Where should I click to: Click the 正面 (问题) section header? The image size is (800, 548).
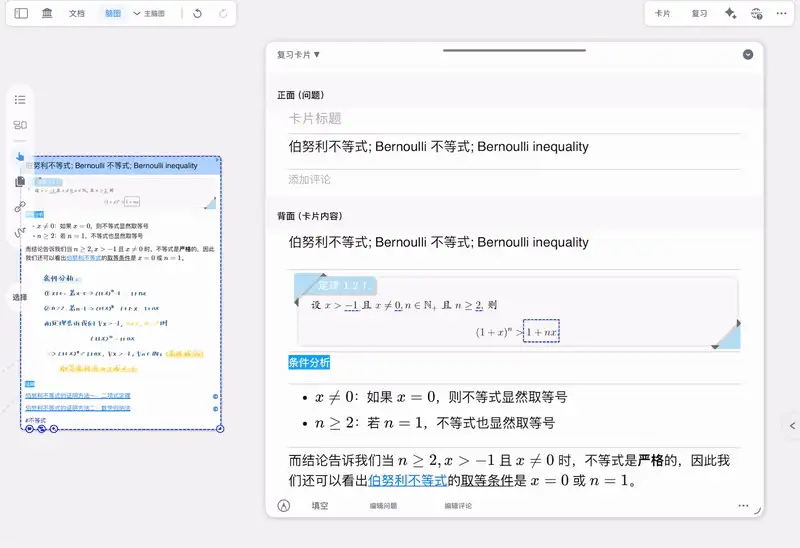tap(301, 95)
